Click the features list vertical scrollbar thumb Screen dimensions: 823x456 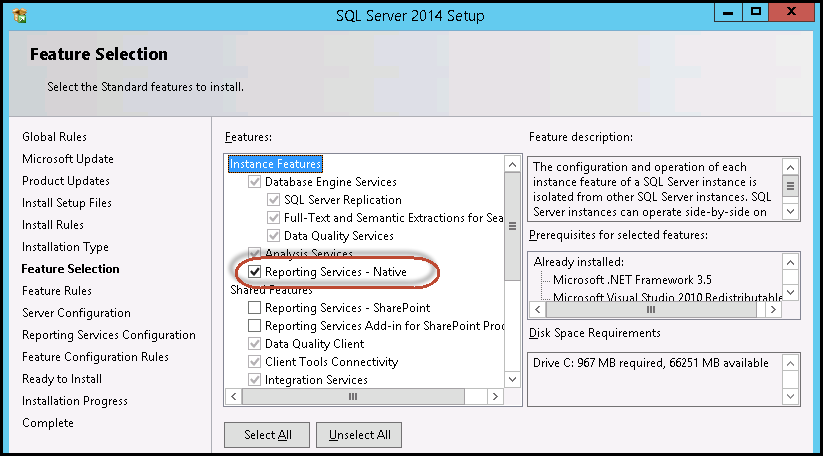512,226
